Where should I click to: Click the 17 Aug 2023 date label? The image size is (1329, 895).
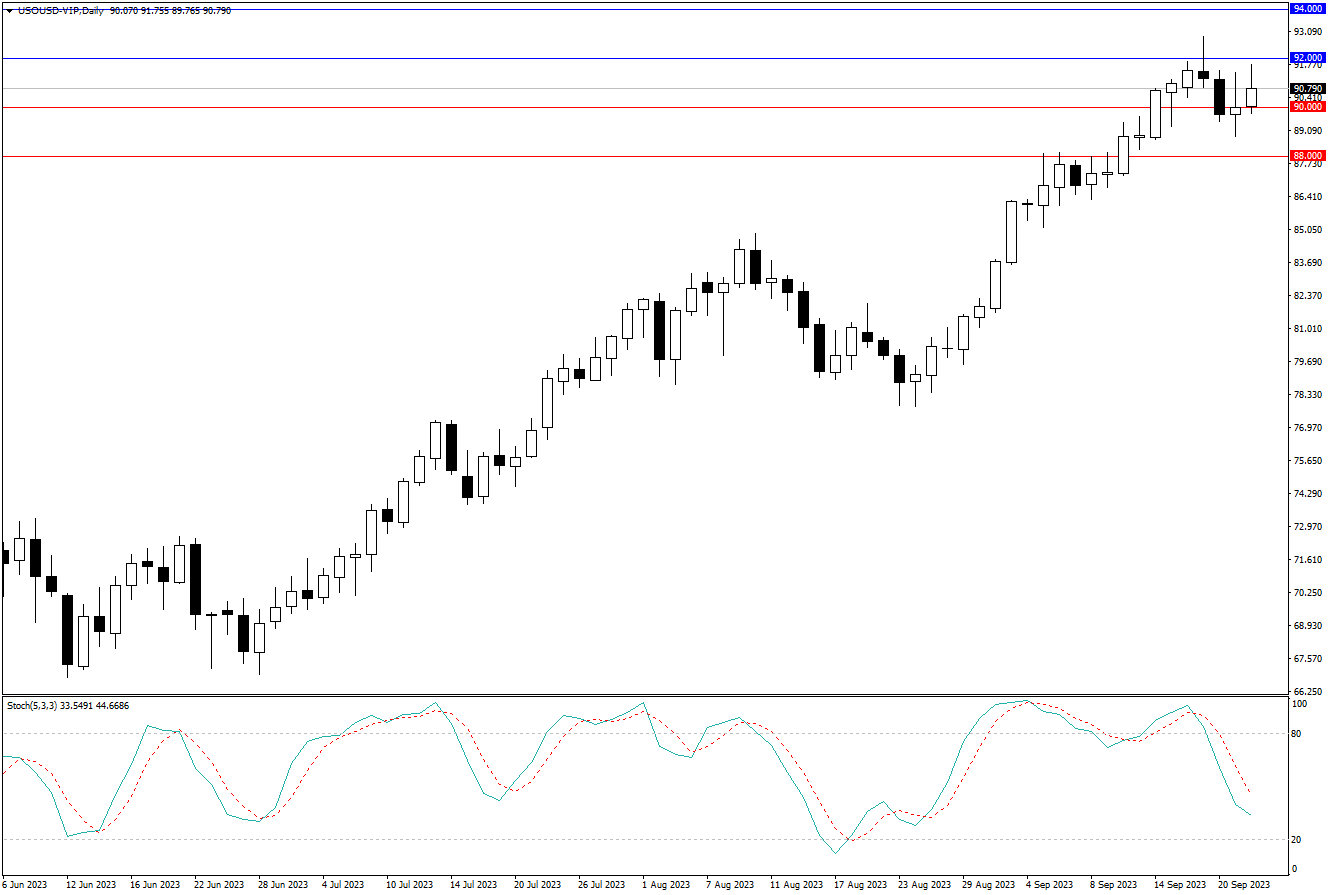coord(861,885)
